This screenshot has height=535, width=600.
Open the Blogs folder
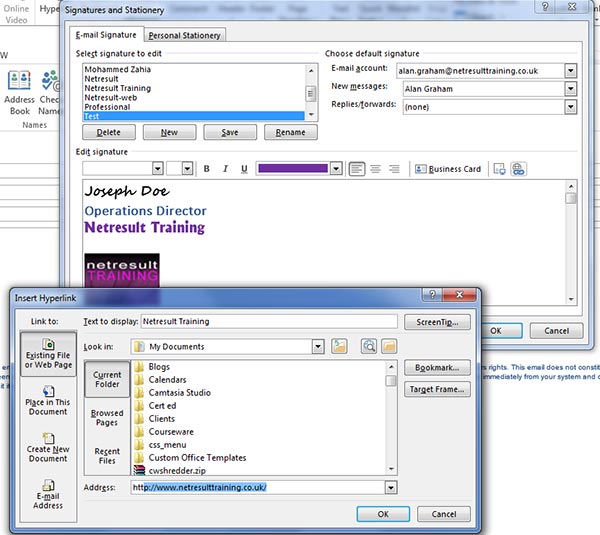(x=159, y=367)
